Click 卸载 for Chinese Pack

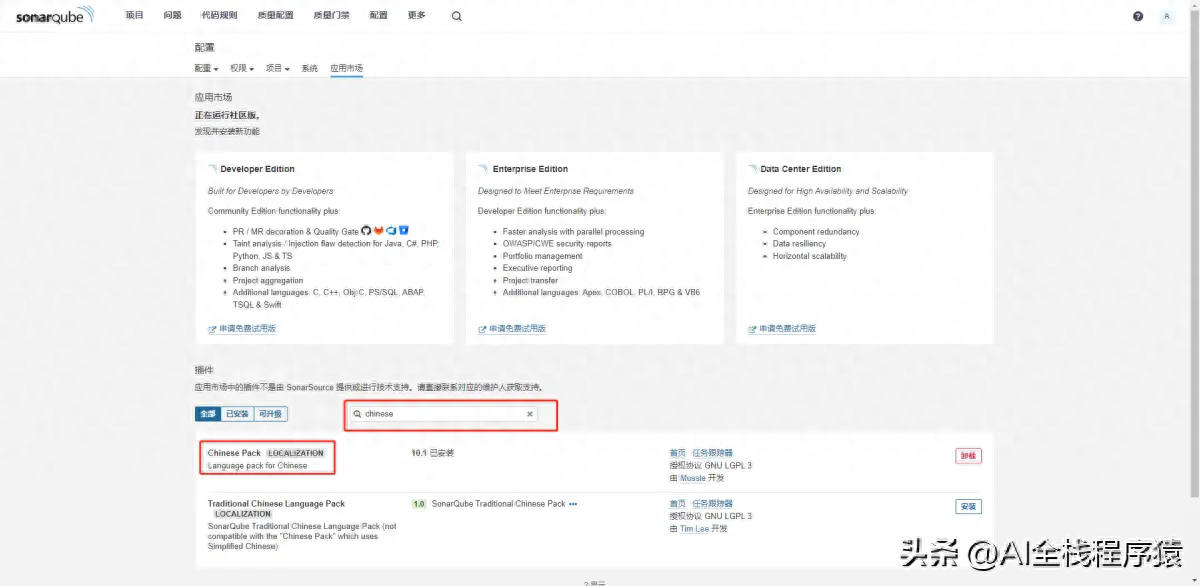click(x=968, y=455)
